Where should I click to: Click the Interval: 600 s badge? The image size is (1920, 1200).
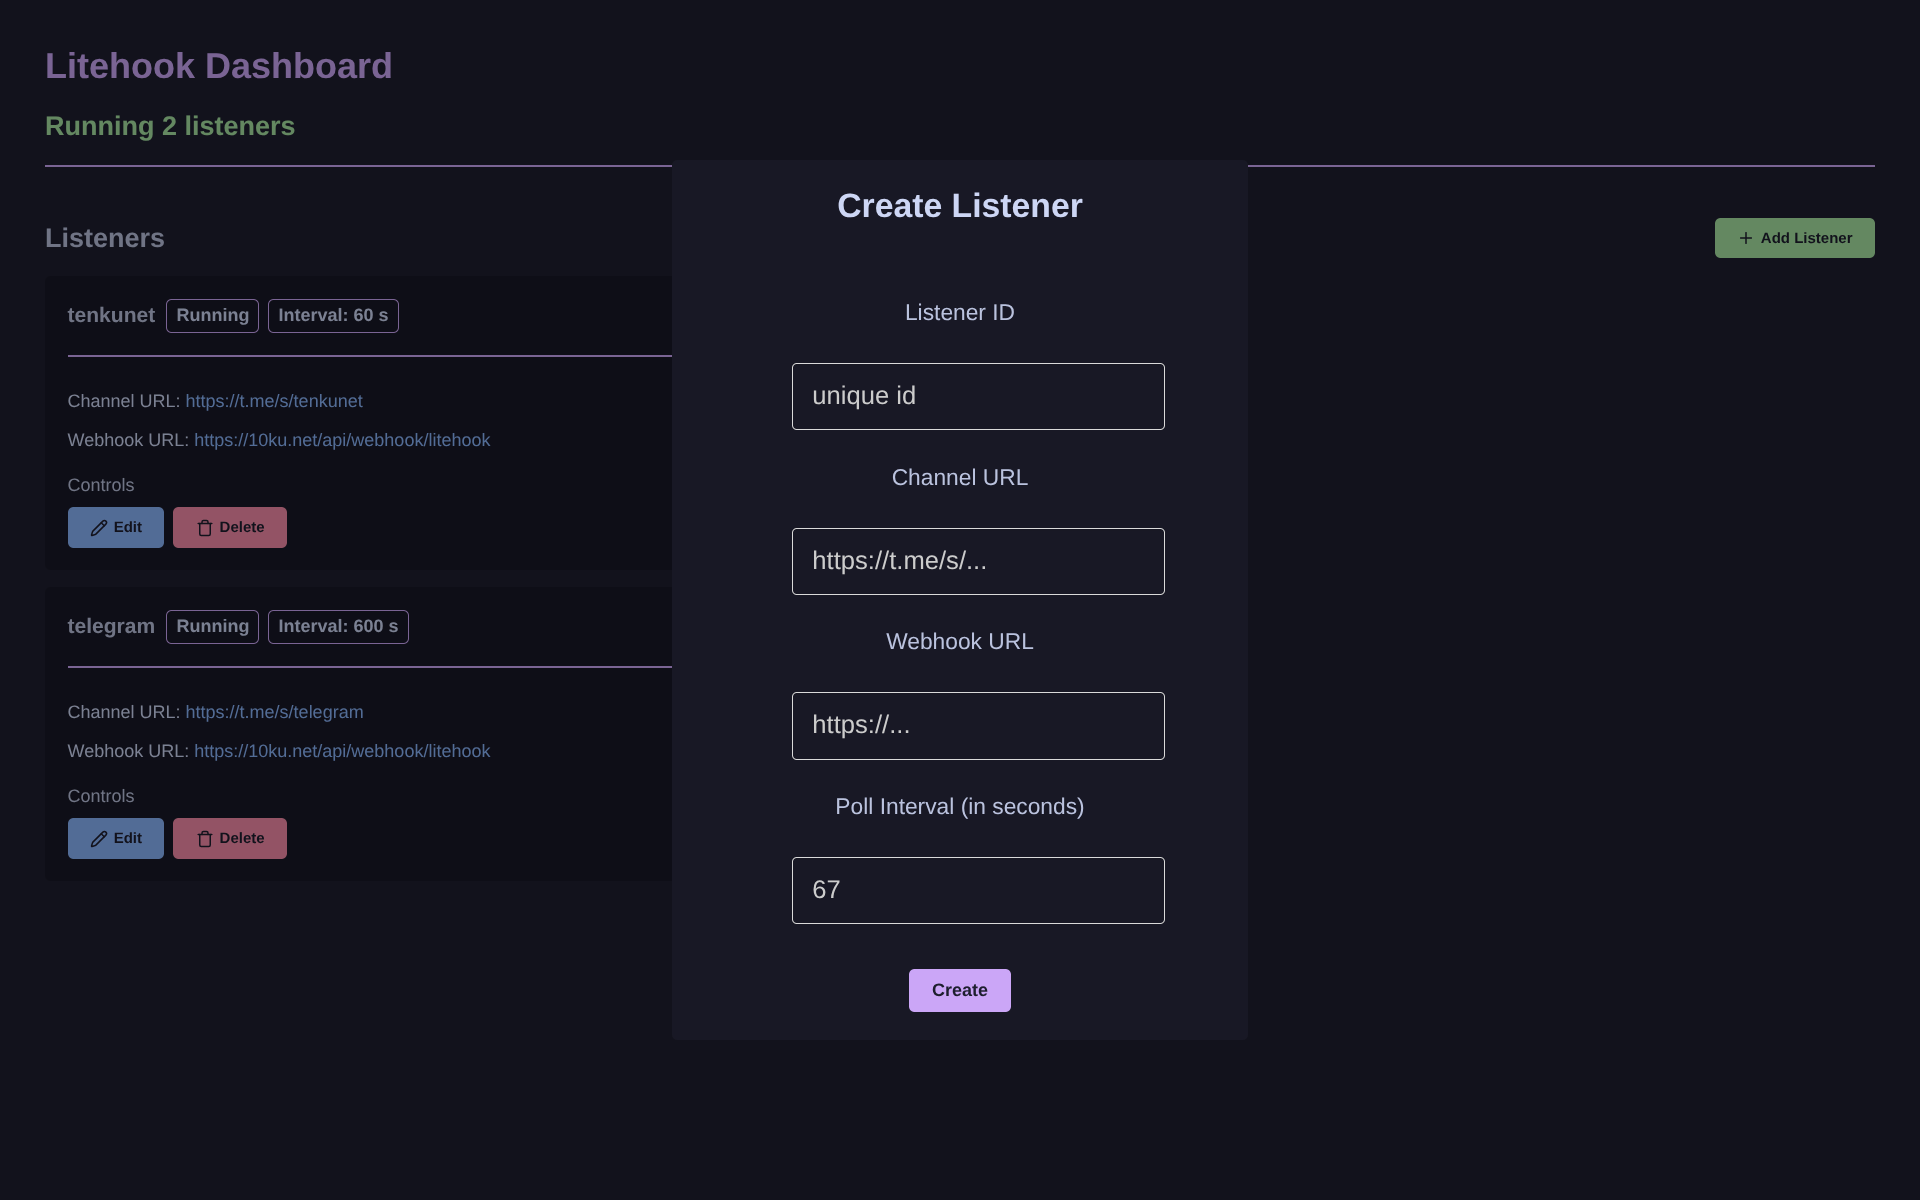point(337,627)
